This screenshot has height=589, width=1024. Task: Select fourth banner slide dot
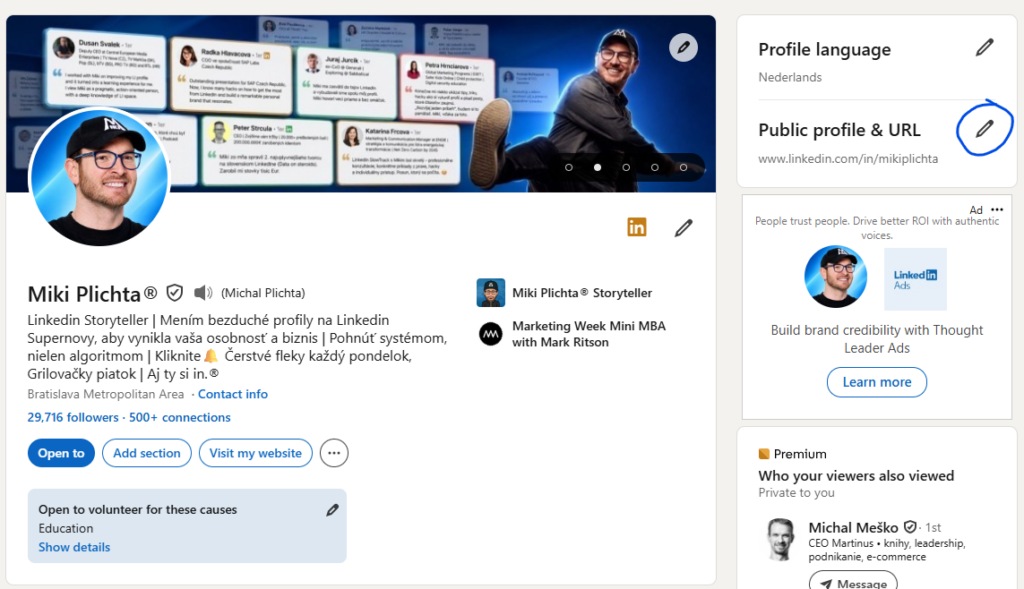coord(654,167)
